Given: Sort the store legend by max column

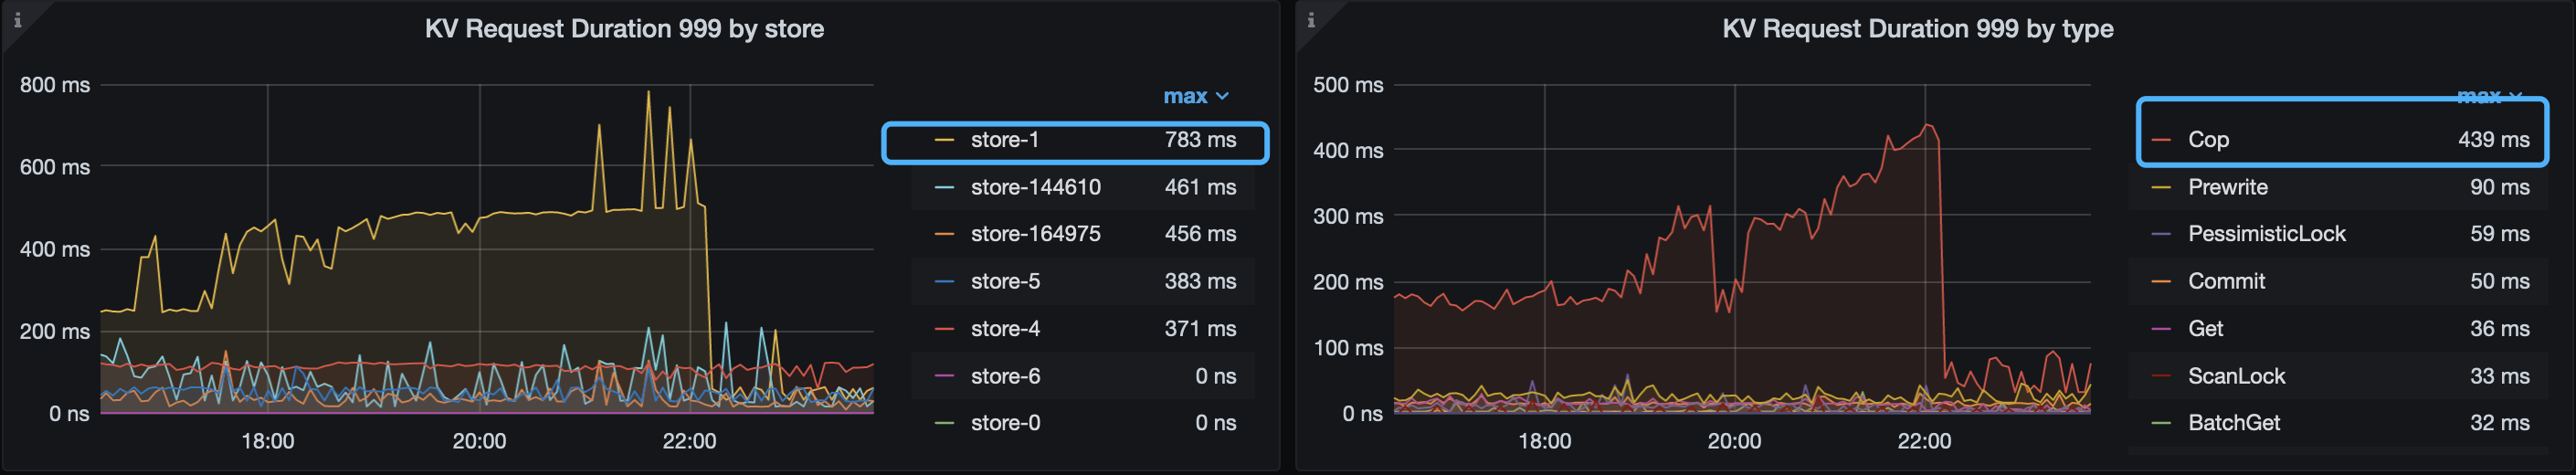Looking at the screenshot, I should 1195,97.
